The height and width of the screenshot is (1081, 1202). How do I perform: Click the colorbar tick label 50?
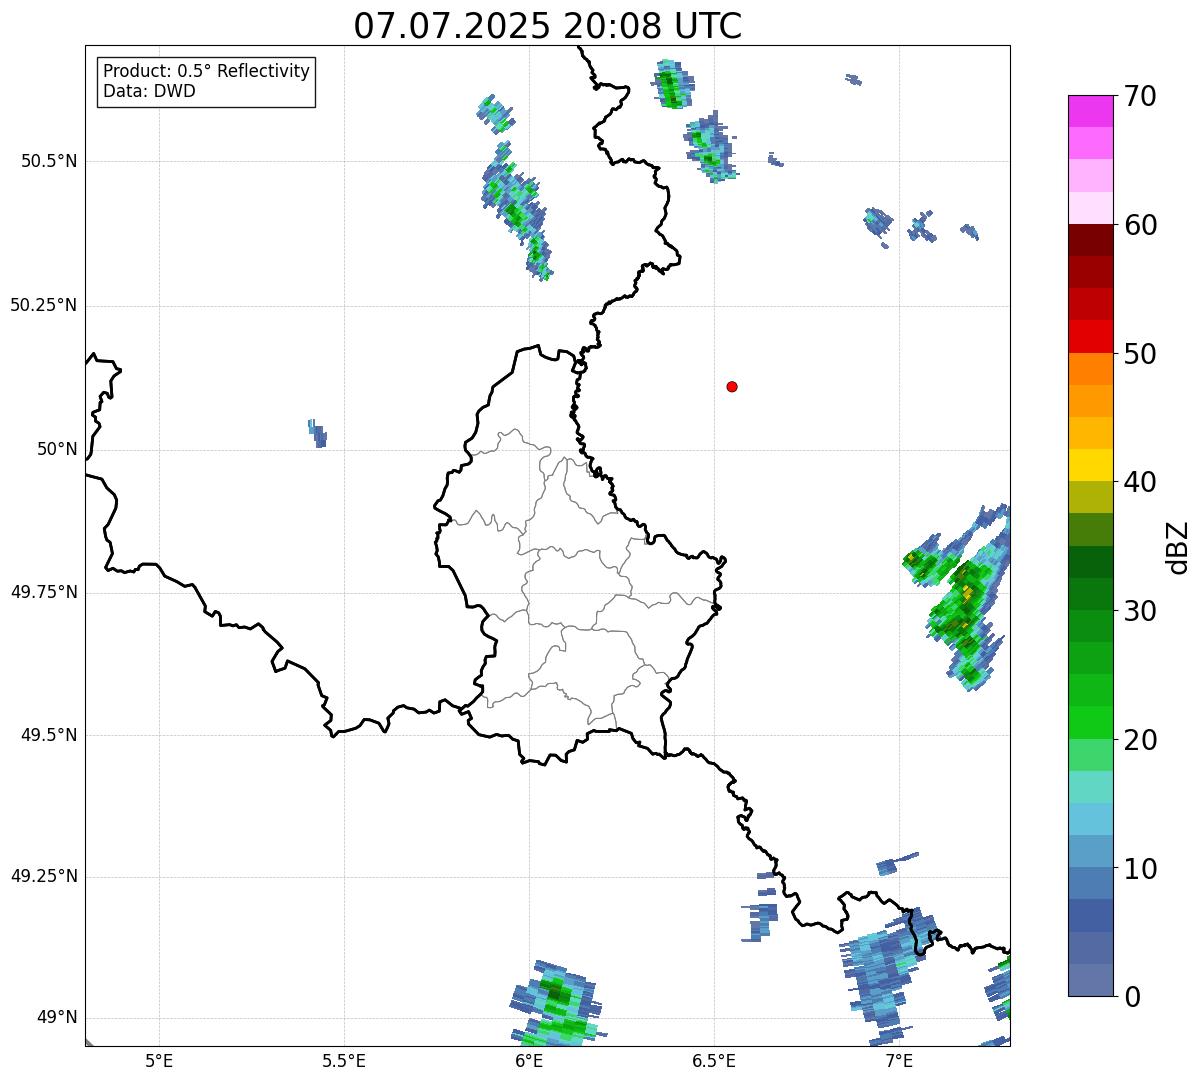[x=1140, y=354]
